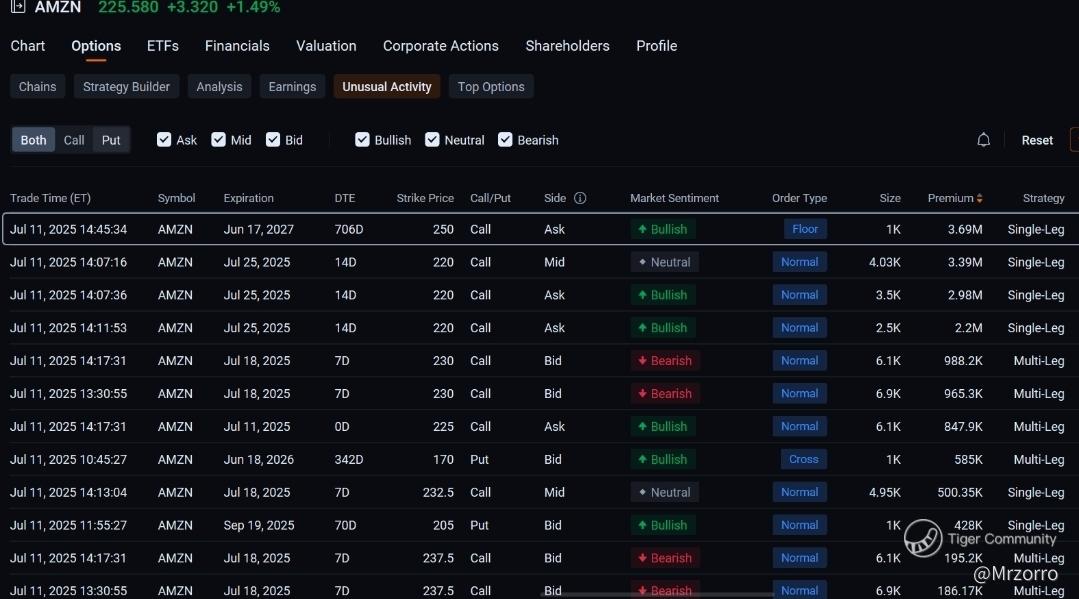Click the Market Sentiment column header
The height and width of the screenshot is (599, 1079).
(x=674, y=198)
